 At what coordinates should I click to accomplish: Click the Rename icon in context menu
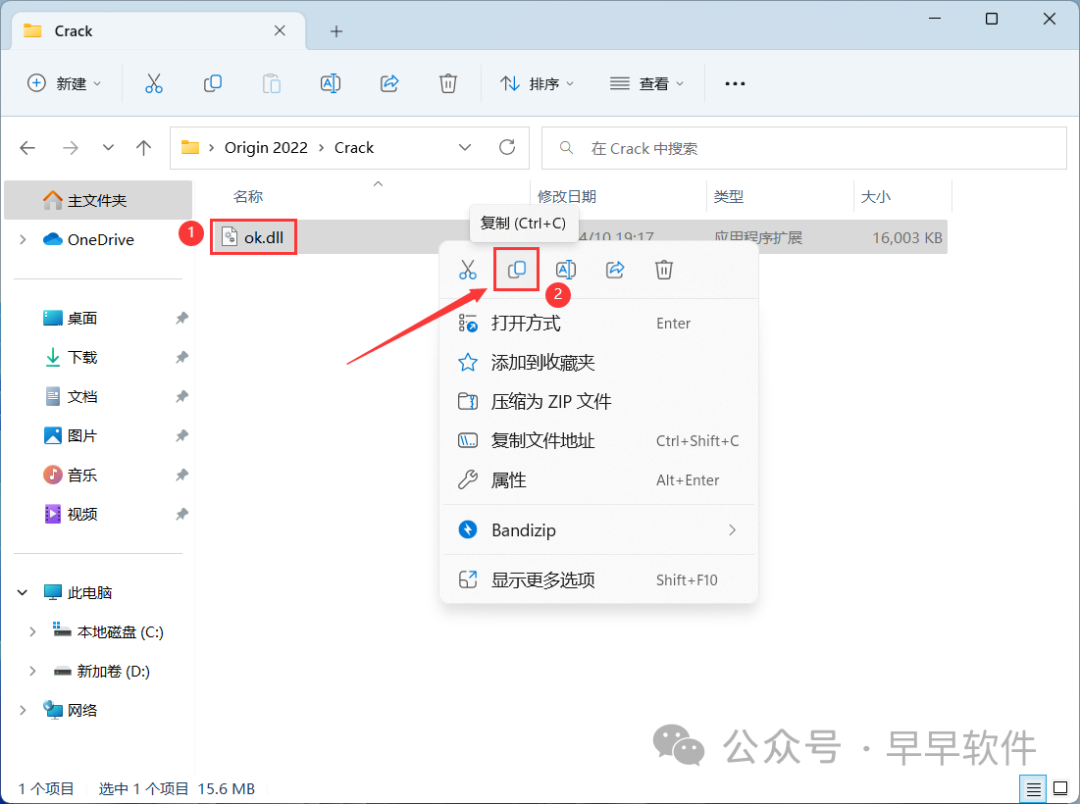[x=566, y=270]
